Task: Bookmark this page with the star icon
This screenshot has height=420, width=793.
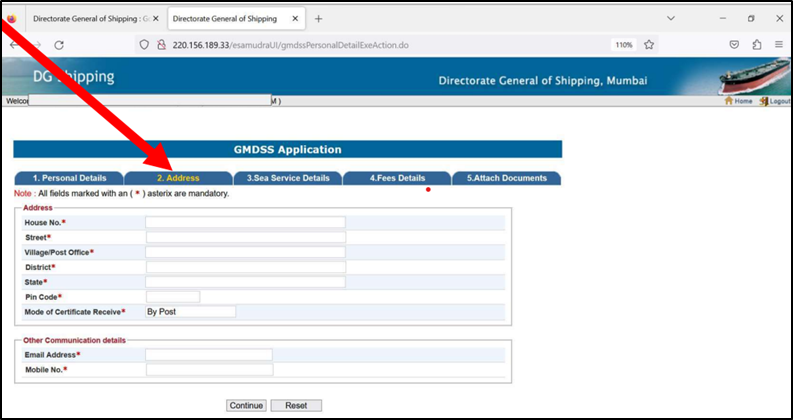Action: [649, 45]
